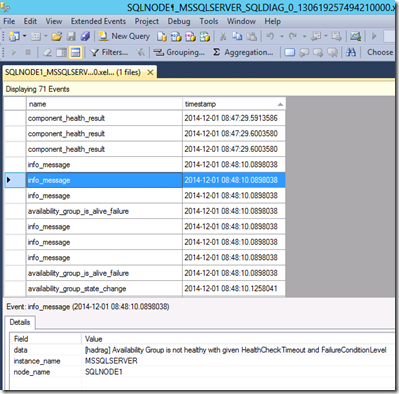399x394 pixels.
Task: Click the Database Engine Query icon
Action: tap(162, 36)
